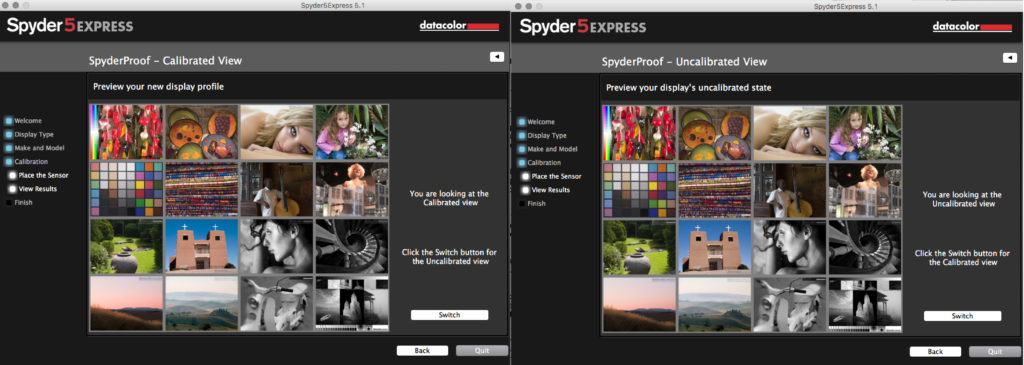Collapse help arrow icon in Uncalibrated View window
This screenshot has width=1024, height=365.
(x=1010, y=58)
